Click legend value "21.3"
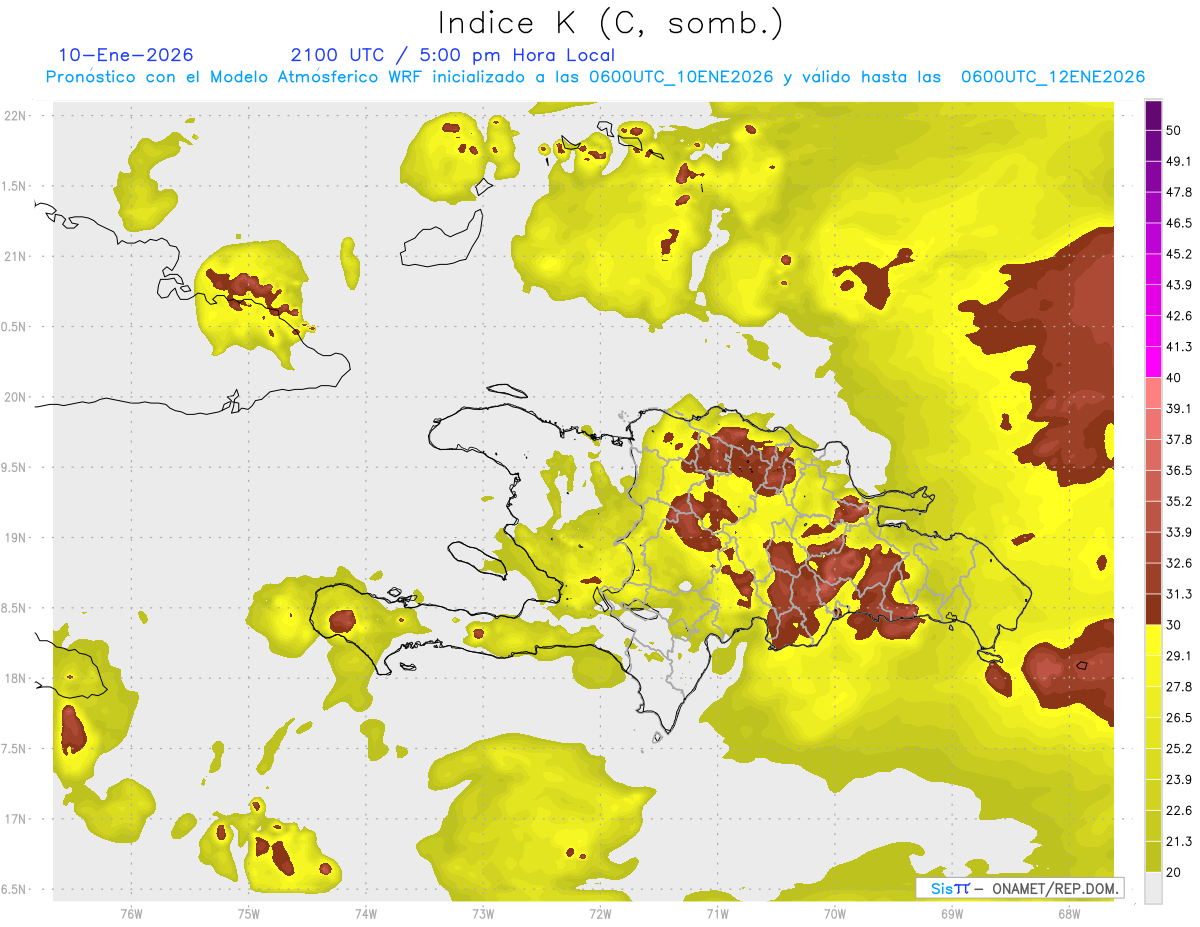Image resolution: width=1200 pixels, height=927 pixels. coord(1179,842)
